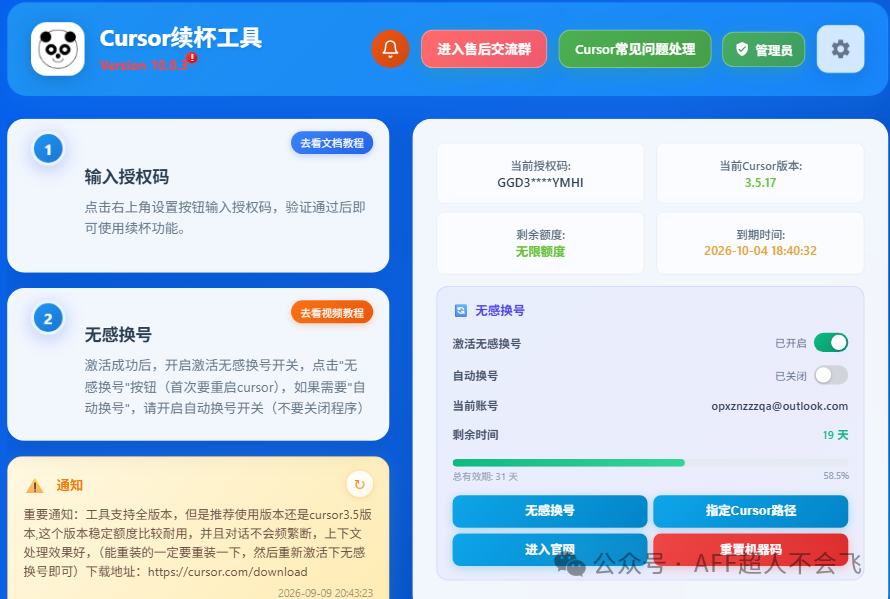Viewport: 890px width, 599px height.
Task: Click the Cursor version value 3.5.17
Action: tap(760, 183)
